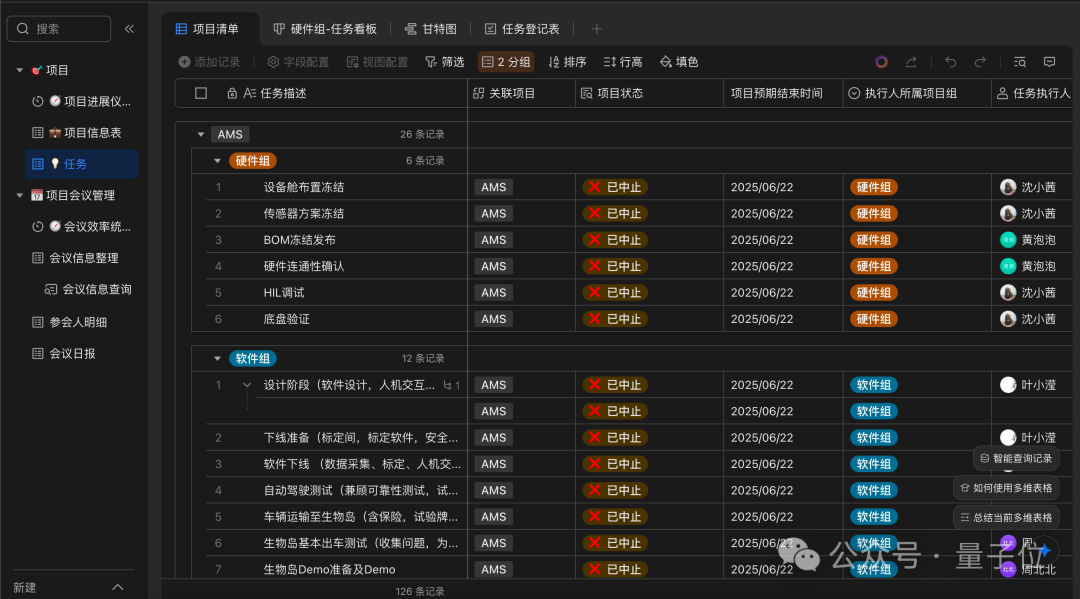1080x599 pixels.
Task: Collapse the 硬件组 group
Action: 217,161
